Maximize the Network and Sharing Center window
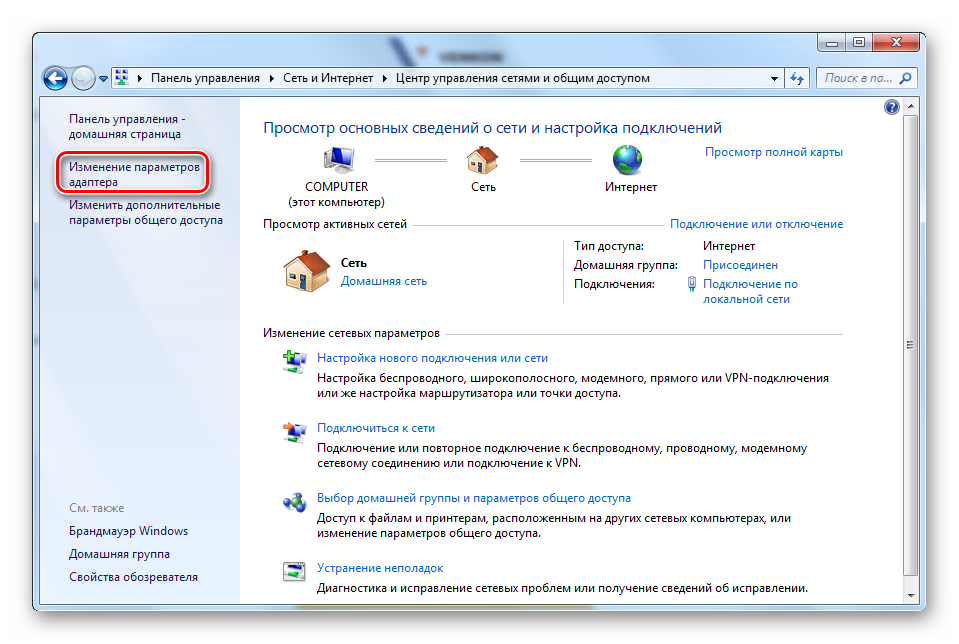 click(x=859, y=43)
